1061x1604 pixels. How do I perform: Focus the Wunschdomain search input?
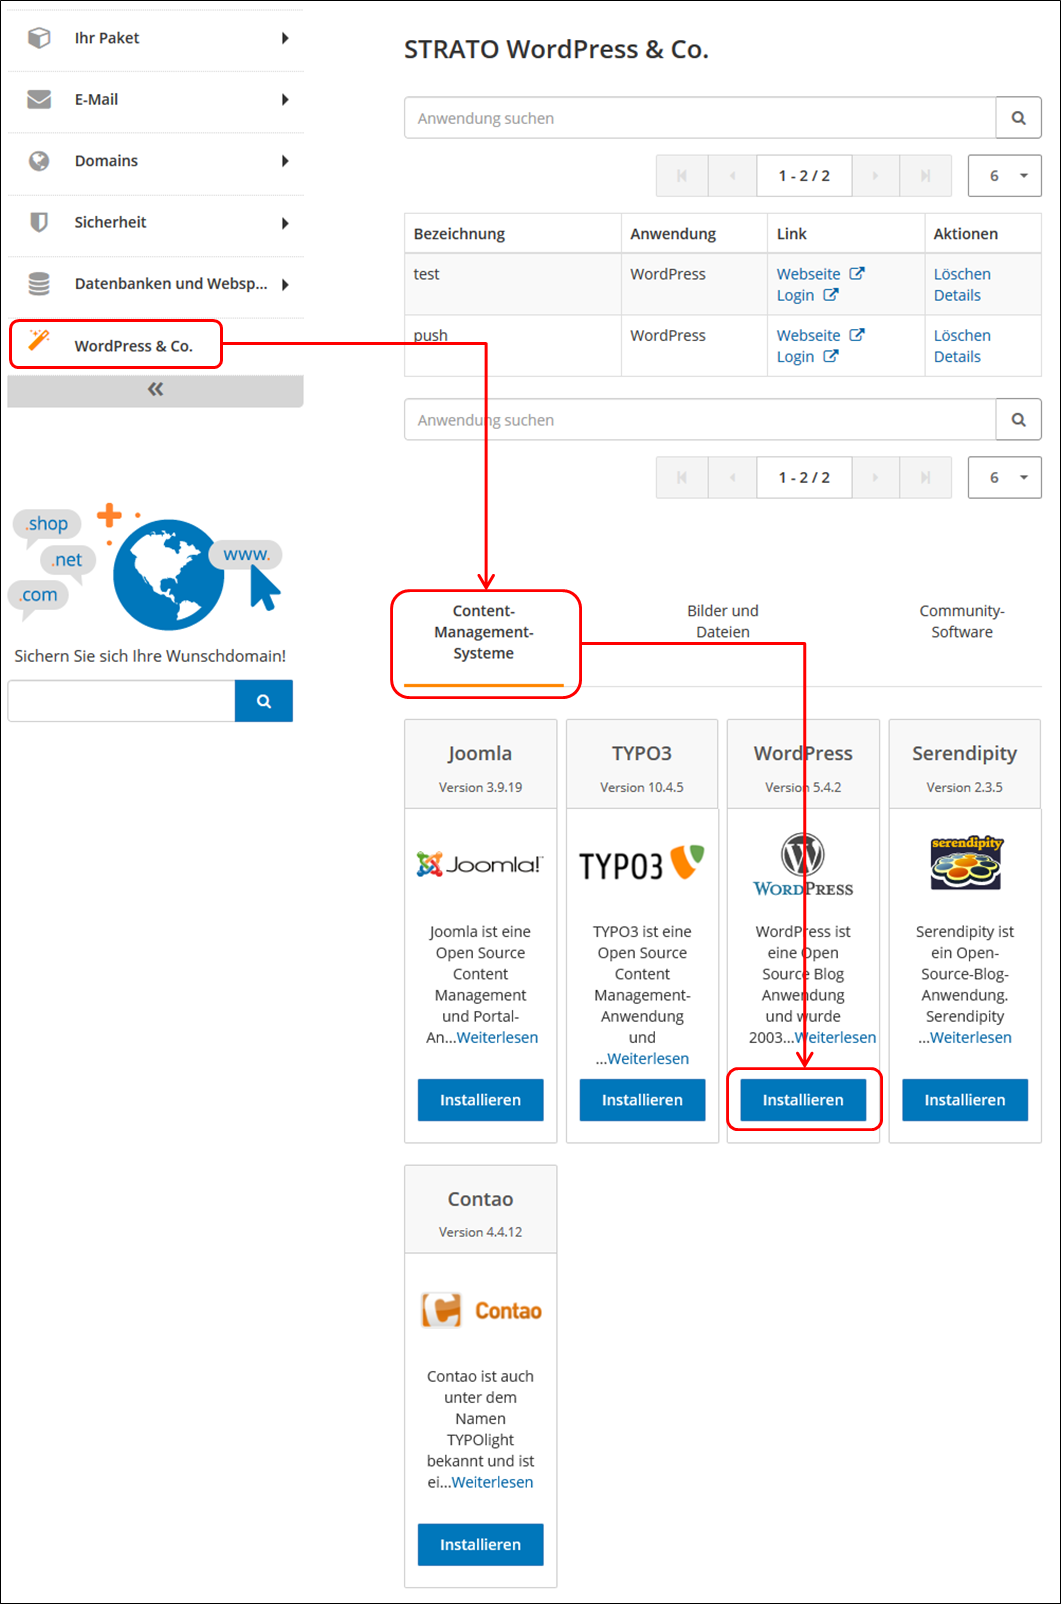click(121, 701)
